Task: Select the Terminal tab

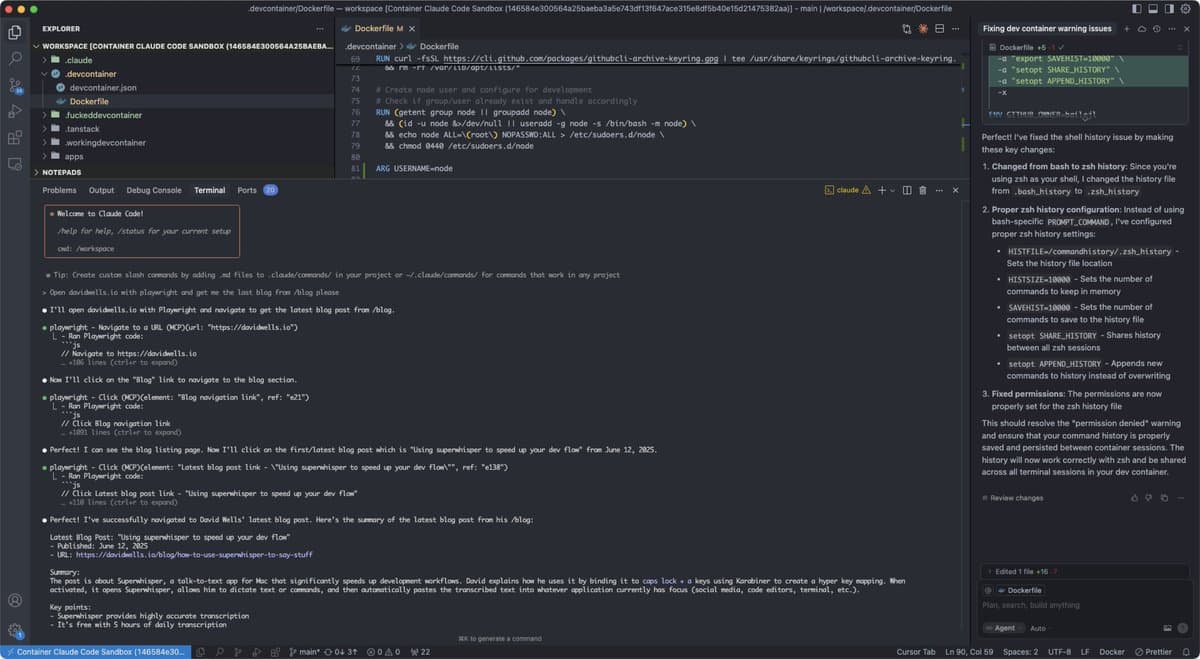Action: tap(209, 190)
